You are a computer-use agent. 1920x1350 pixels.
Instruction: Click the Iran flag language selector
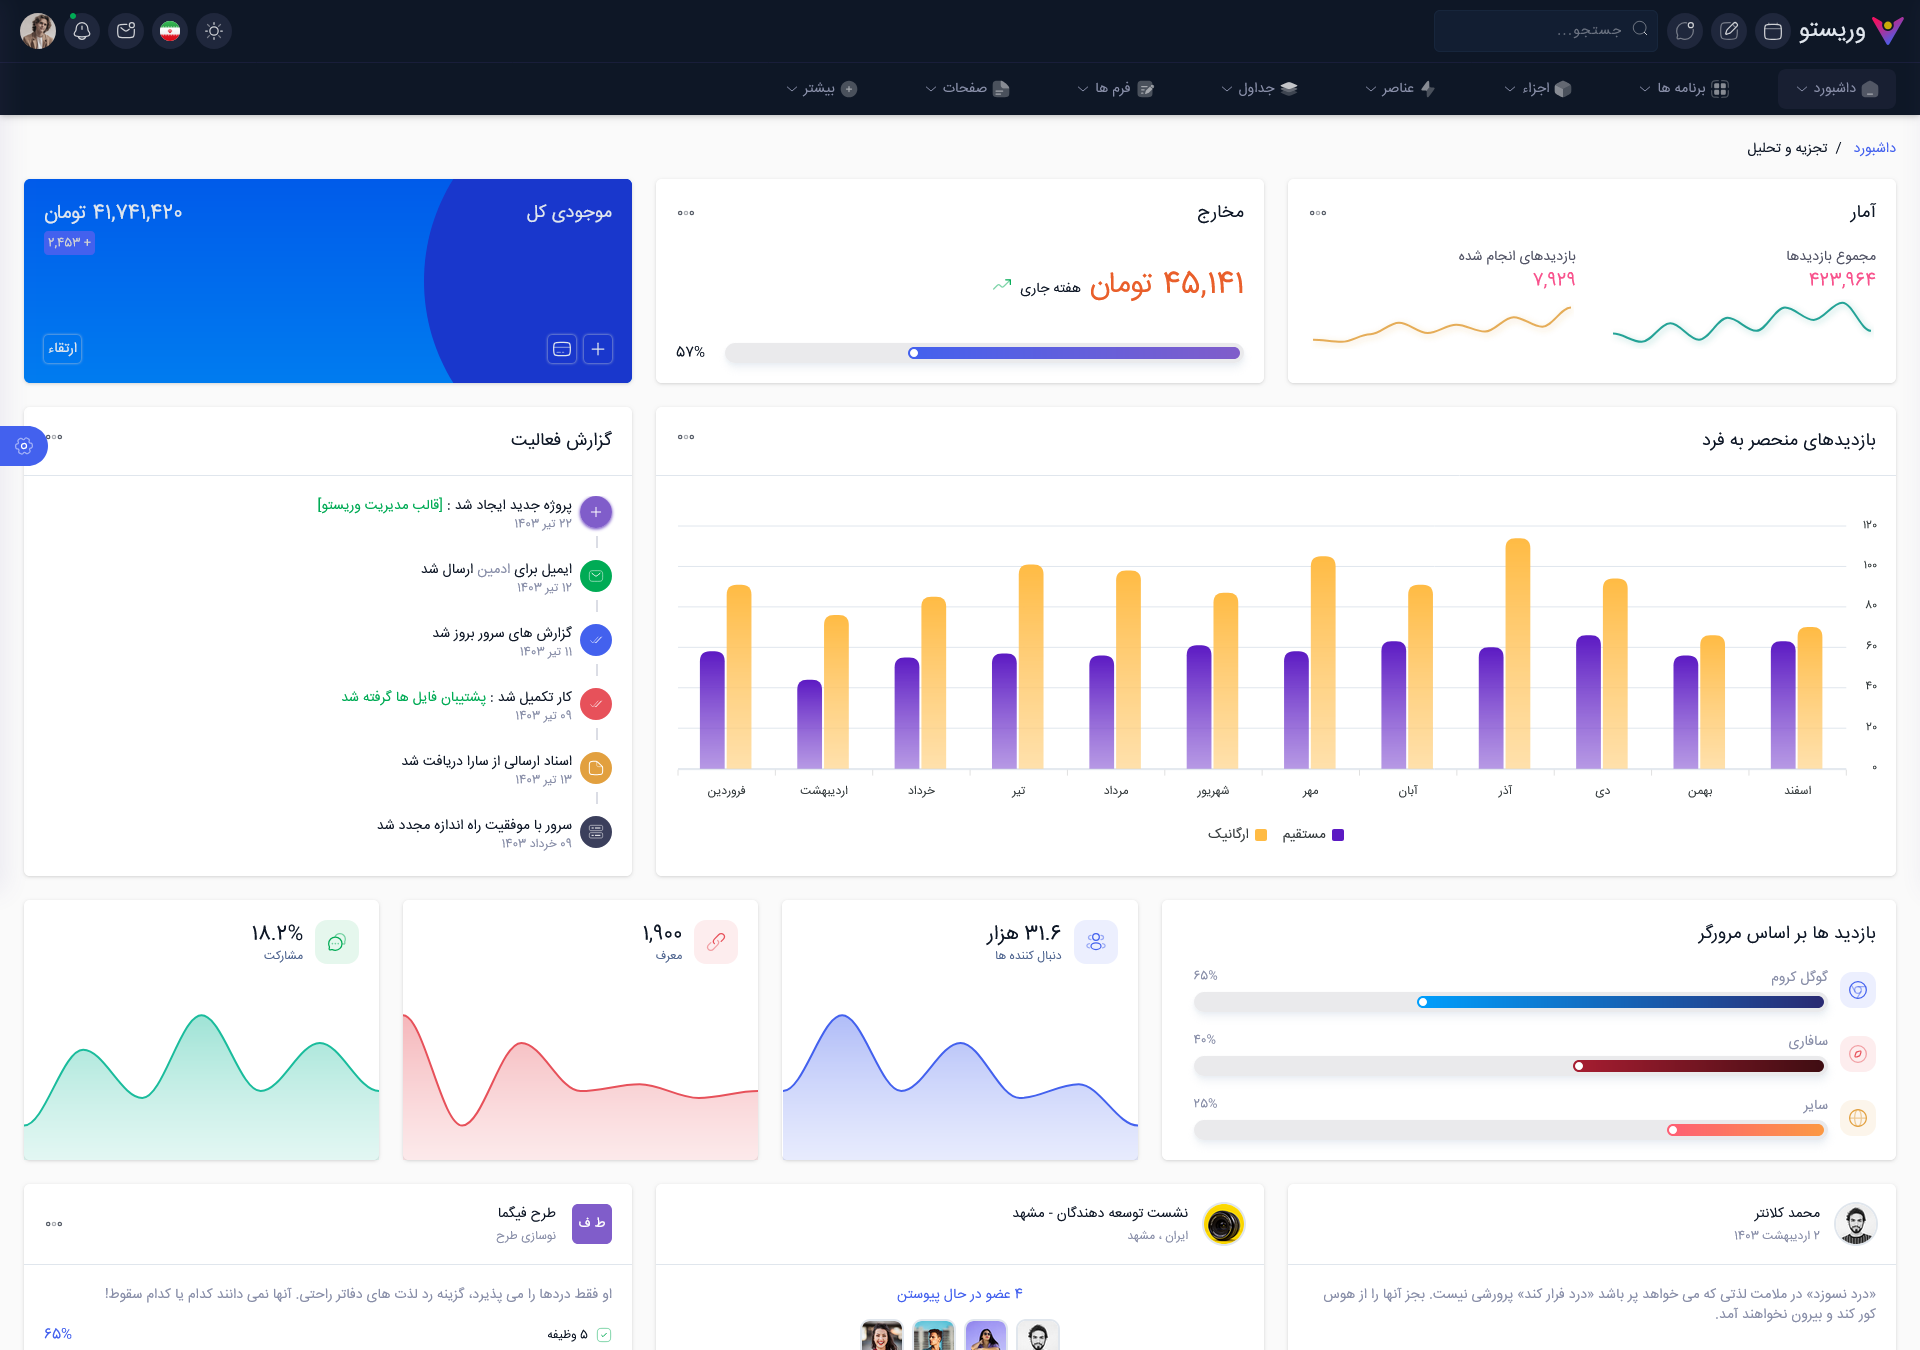170,31
